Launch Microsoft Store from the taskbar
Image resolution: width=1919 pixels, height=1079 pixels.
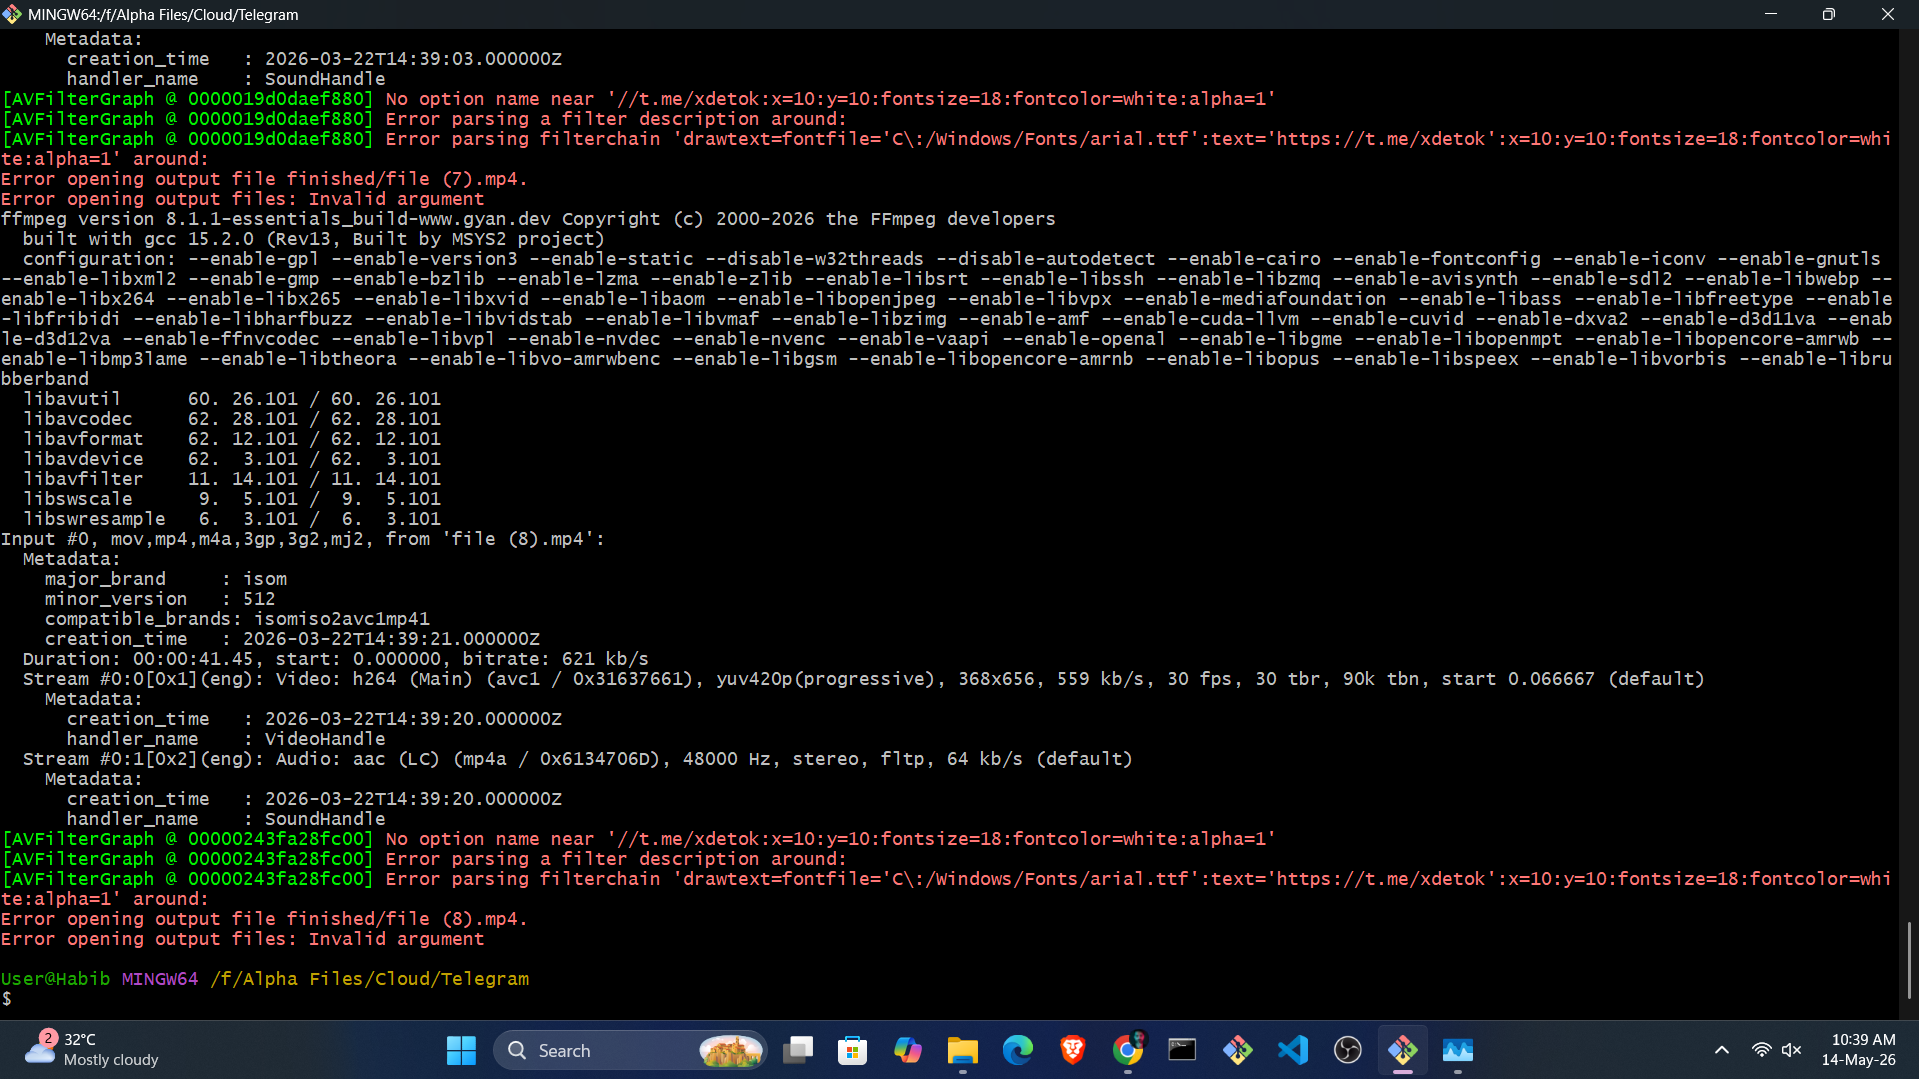[x=852, y=1050]
